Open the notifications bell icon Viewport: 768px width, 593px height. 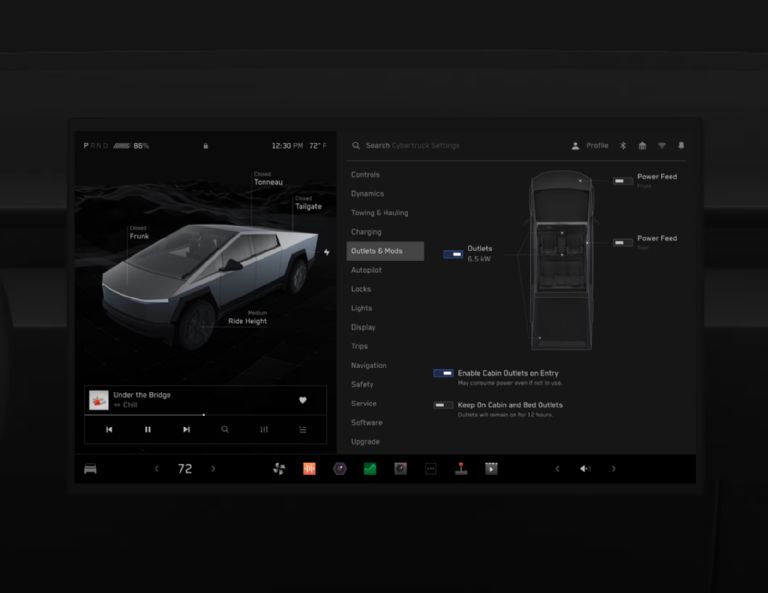[681, 145]
